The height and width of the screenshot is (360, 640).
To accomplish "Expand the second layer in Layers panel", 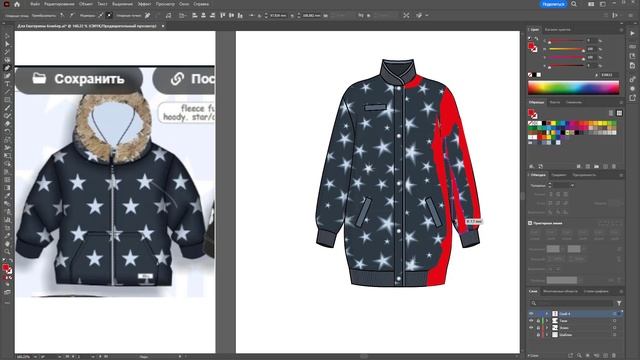I will point(547,321).
